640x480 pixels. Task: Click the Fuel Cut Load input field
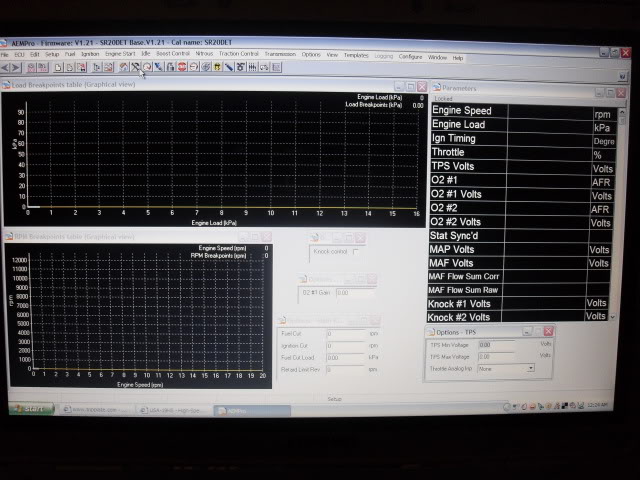pyautogui.click(x=345, y=358)
